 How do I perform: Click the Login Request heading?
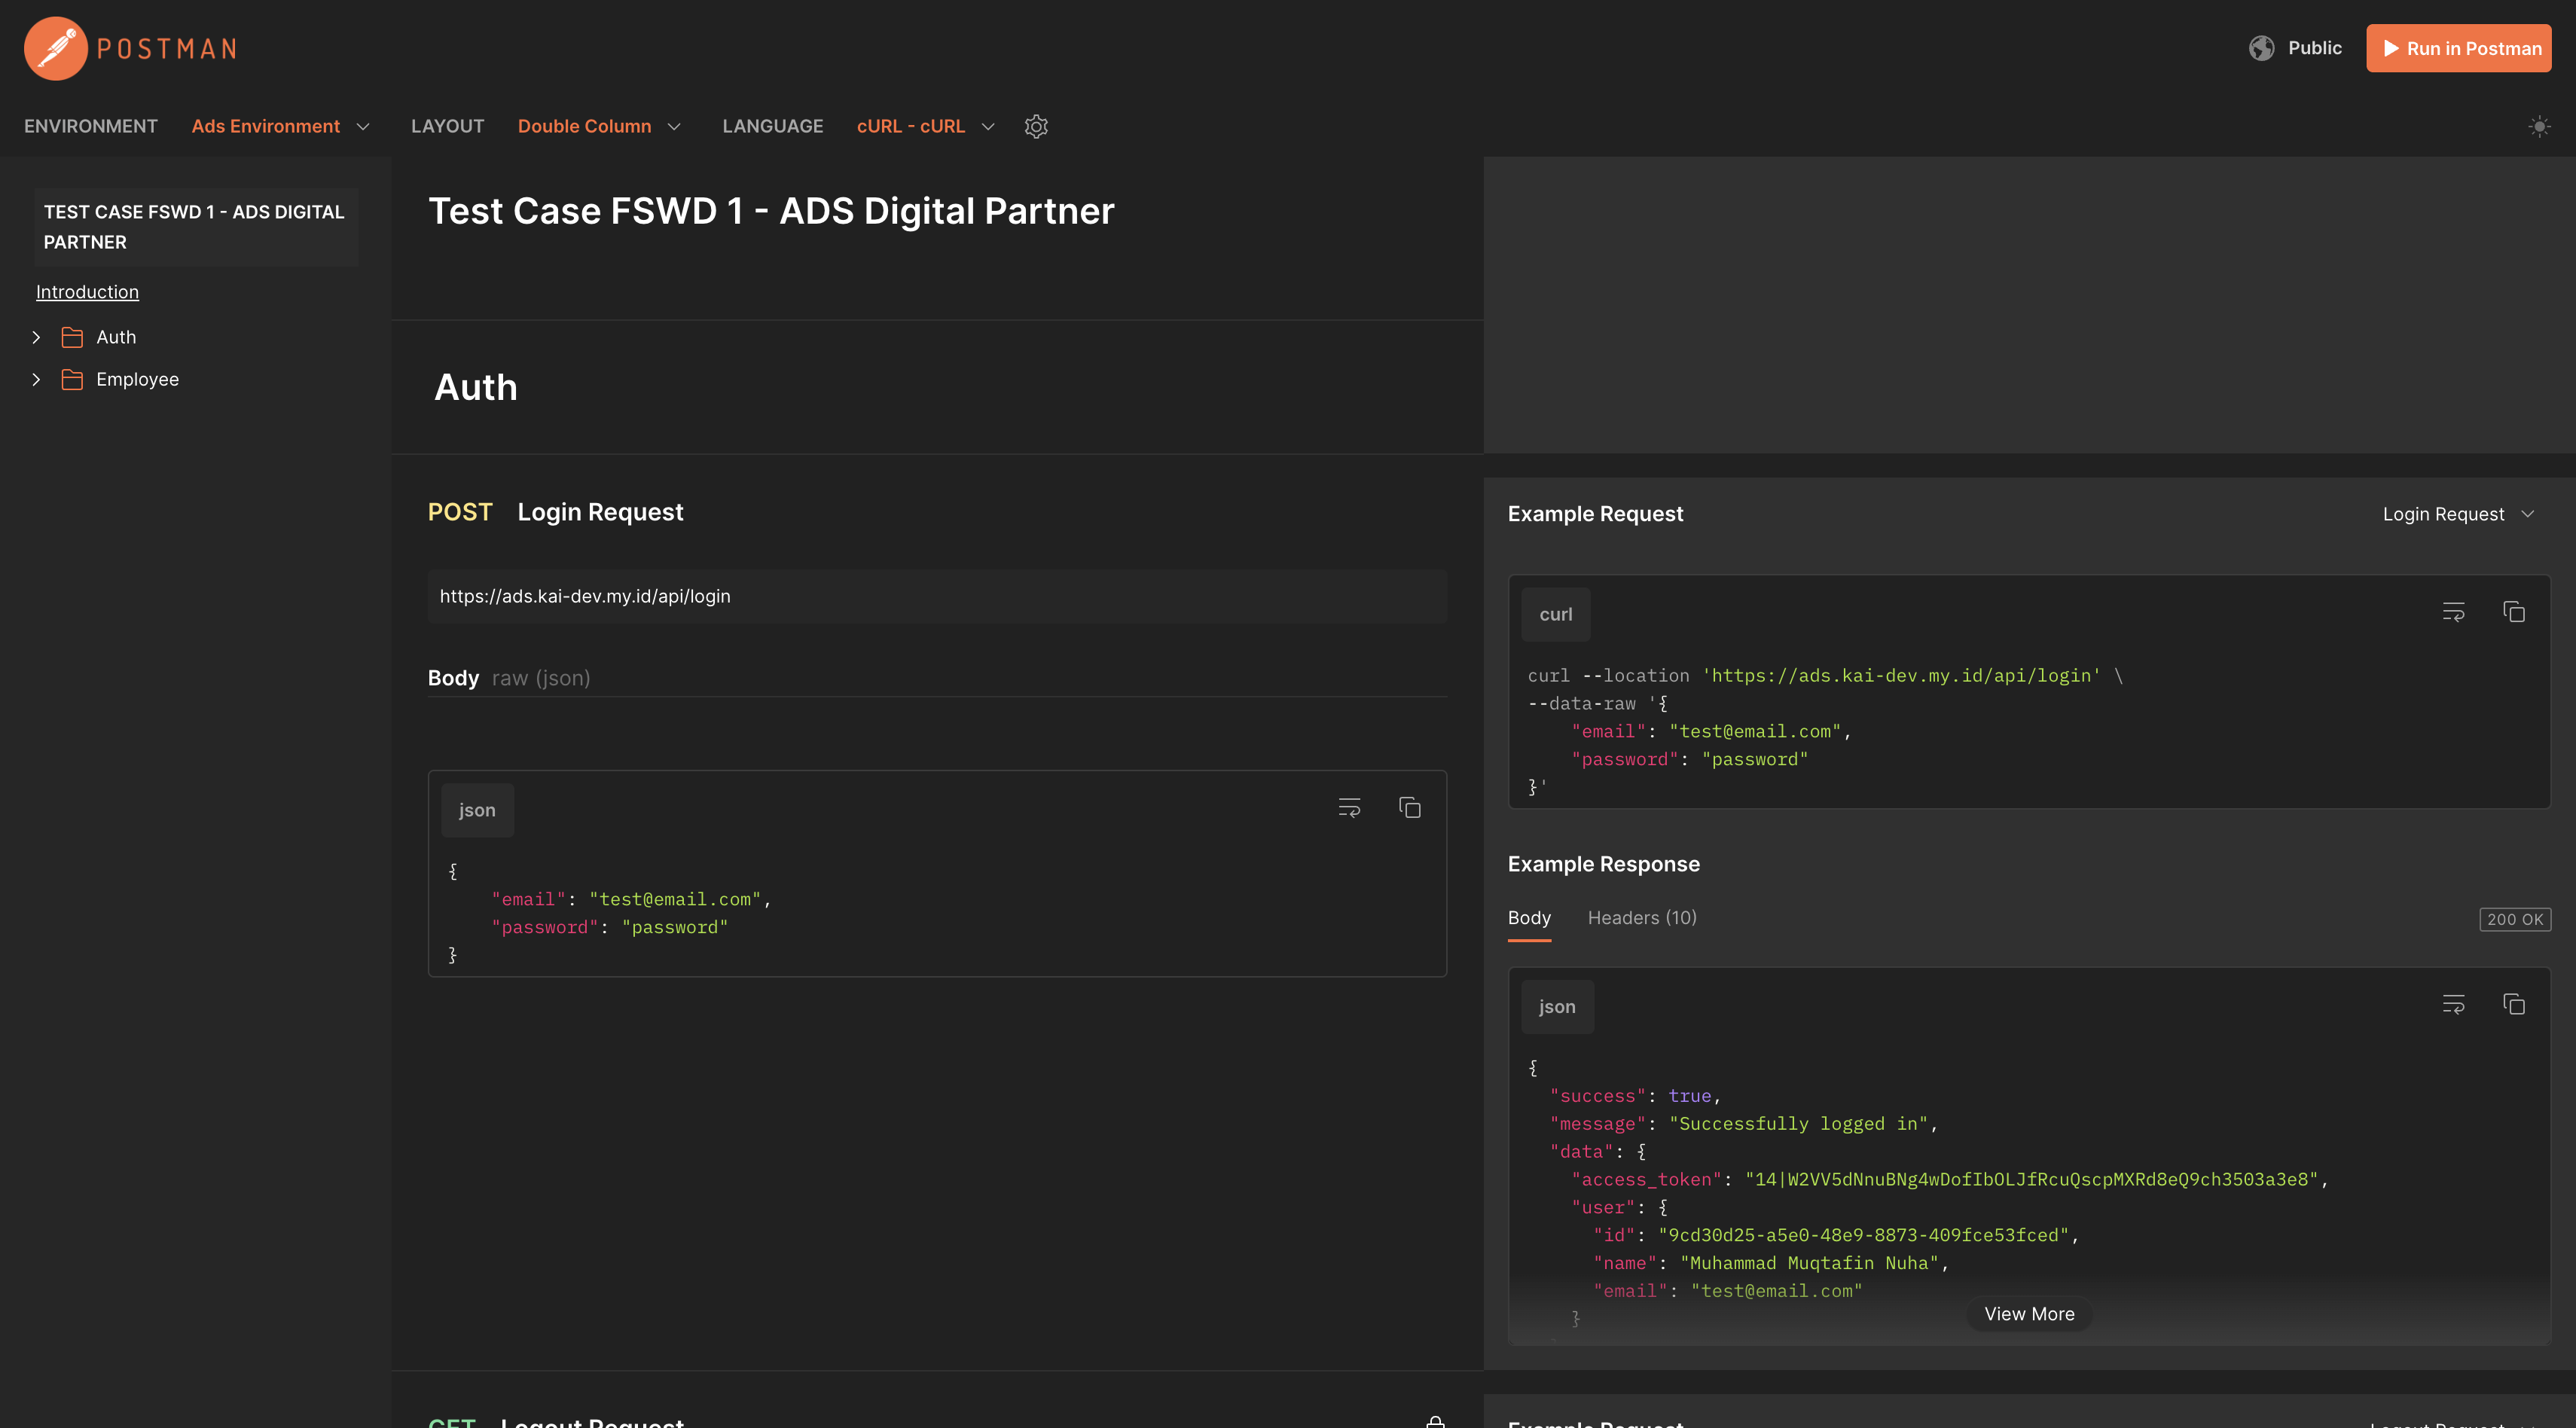(x=600, y=512)
